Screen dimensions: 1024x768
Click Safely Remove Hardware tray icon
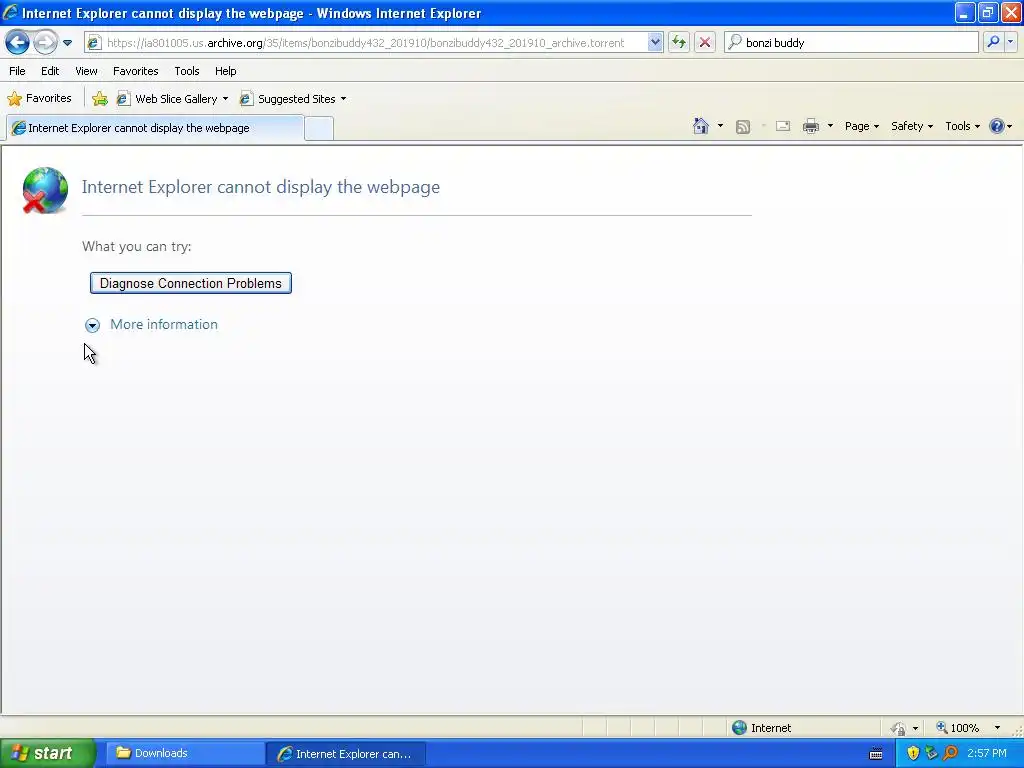coord(931,753)
